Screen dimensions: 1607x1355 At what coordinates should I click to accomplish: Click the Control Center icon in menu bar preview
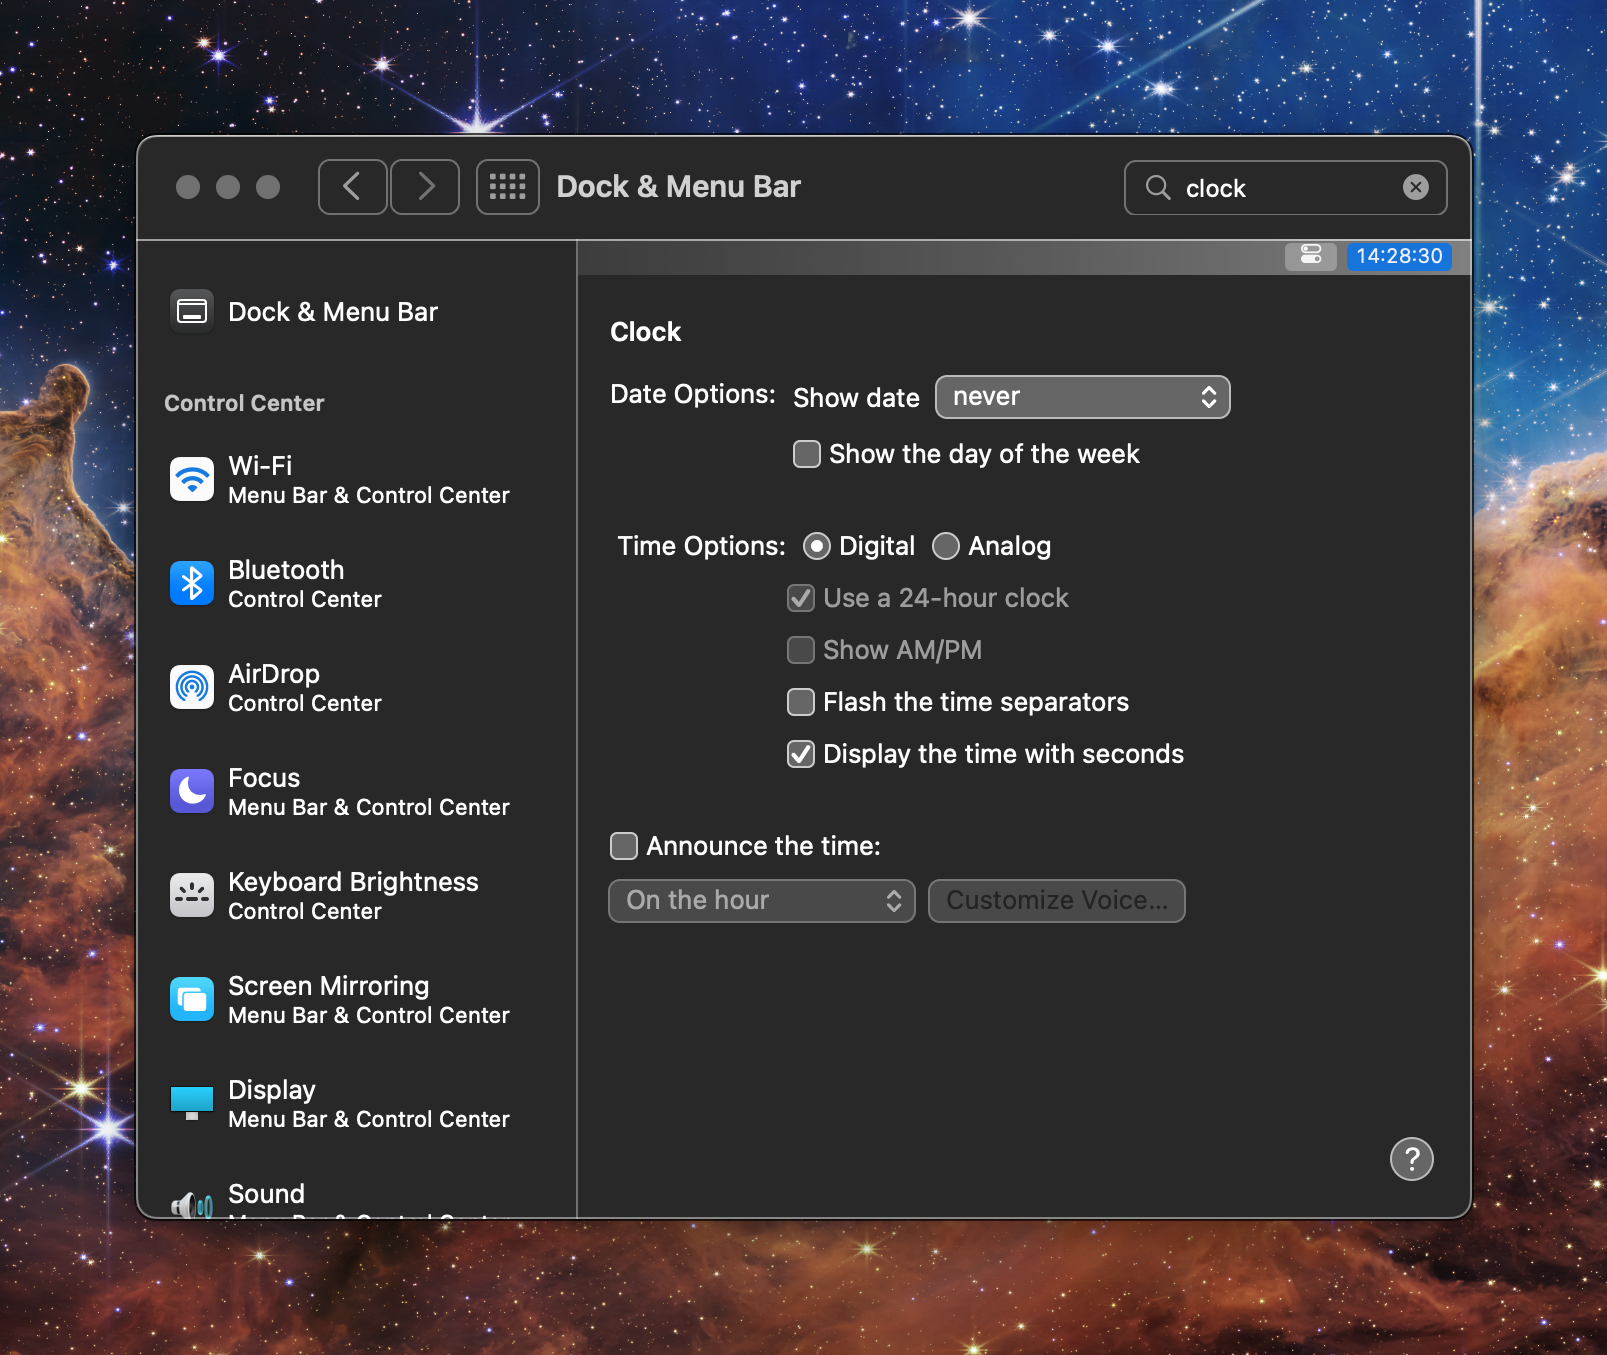point(1310,256)
